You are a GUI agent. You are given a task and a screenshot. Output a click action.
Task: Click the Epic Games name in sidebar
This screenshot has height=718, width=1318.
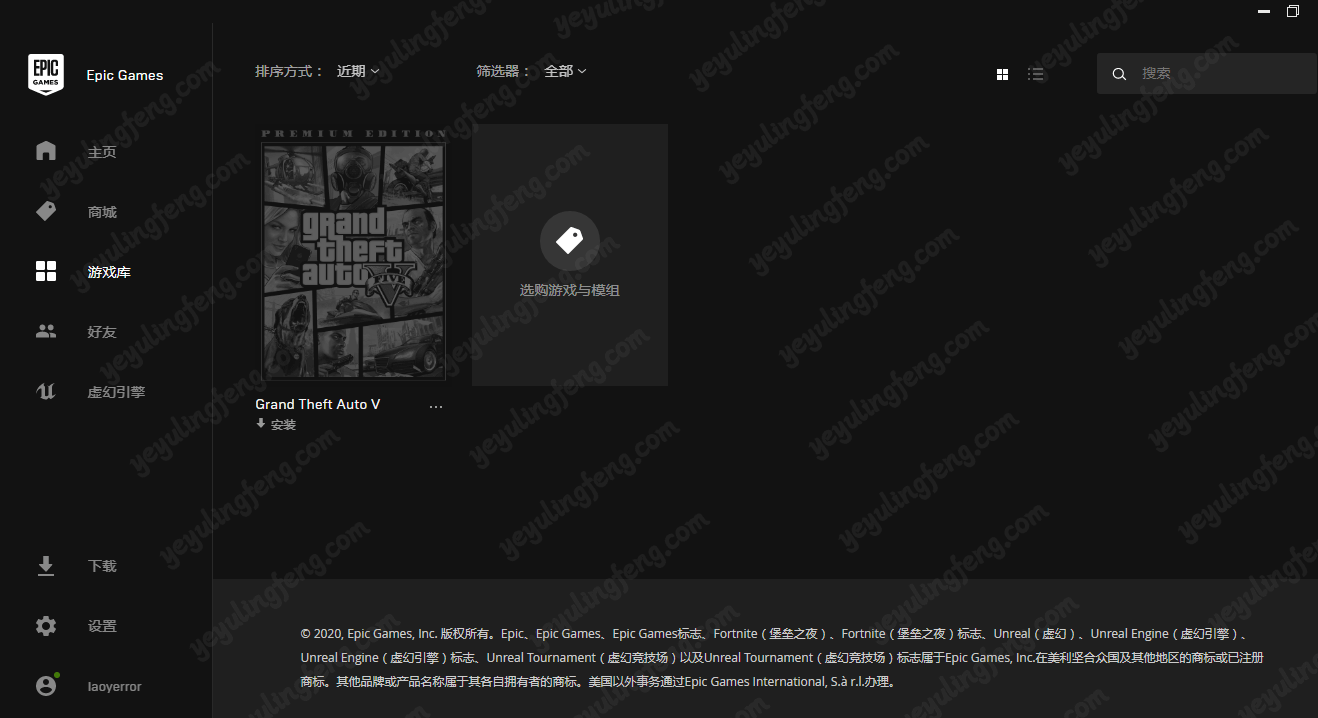[x=125, y=75]
